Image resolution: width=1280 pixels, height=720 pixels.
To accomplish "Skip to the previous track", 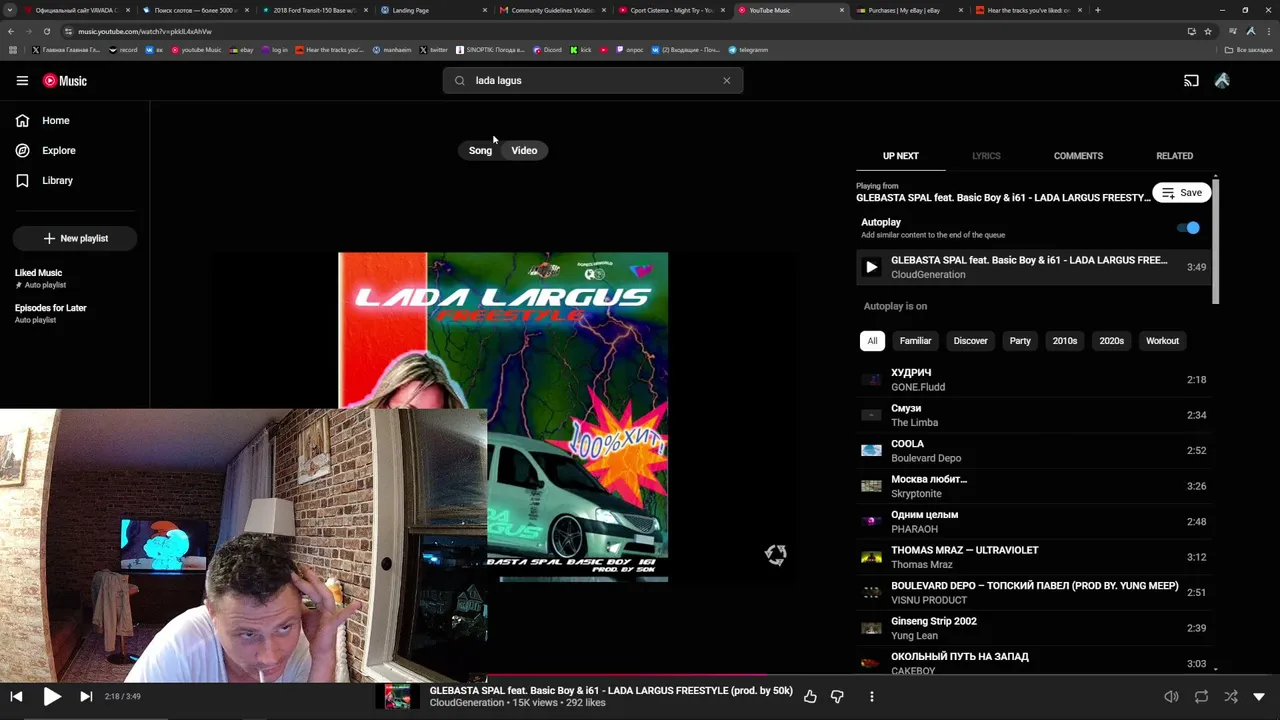I will [16, 697].
